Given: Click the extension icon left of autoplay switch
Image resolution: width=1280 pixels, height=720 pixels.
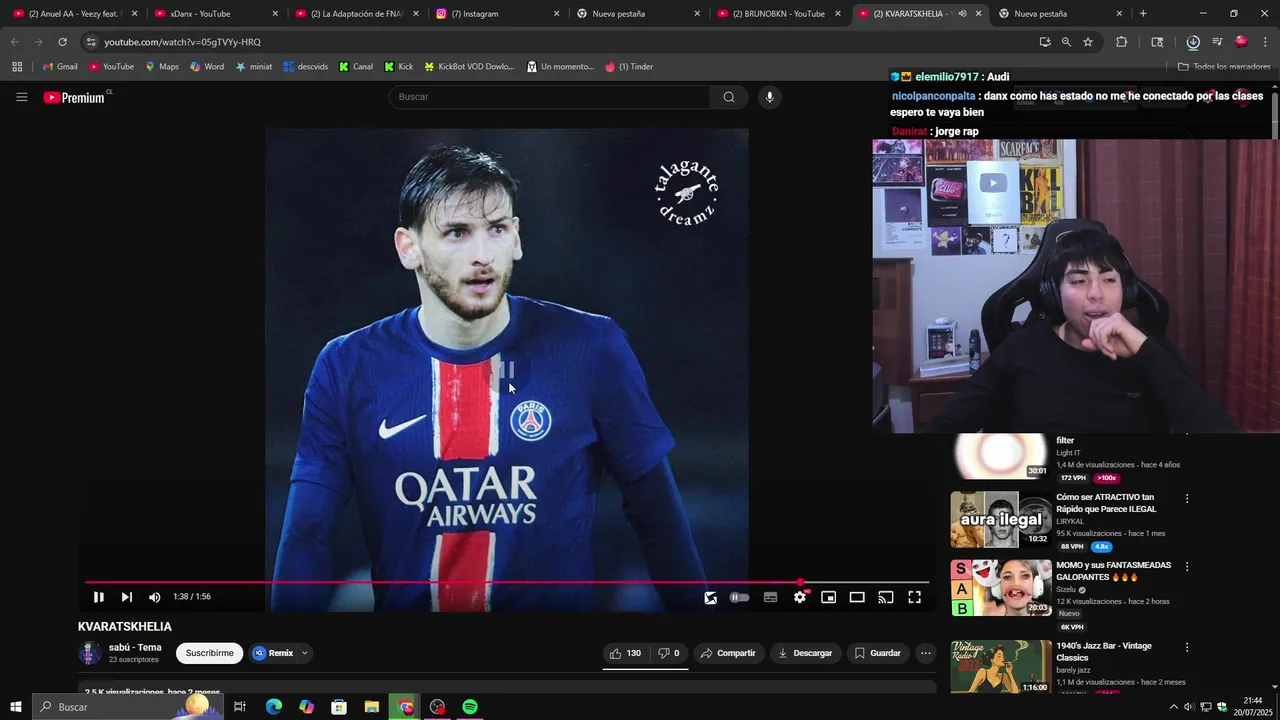Looking at the screenshot, I should [x=710, y=597].
